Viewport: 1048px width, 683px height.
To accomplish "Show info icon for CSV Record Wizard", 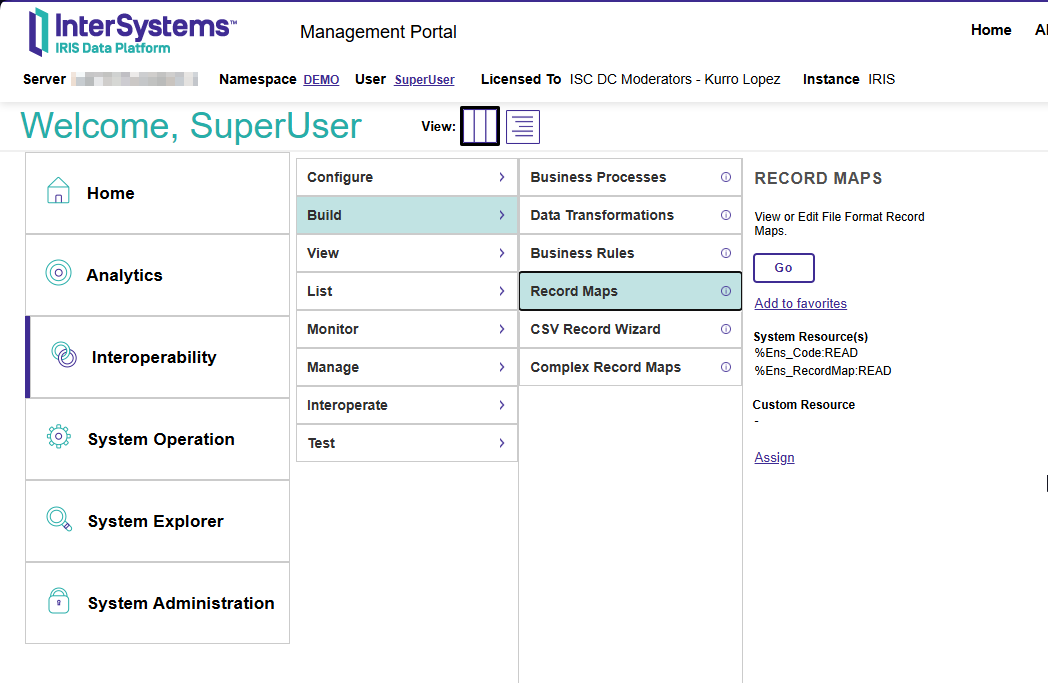I will pyautogui.click(x=726, y=329).
